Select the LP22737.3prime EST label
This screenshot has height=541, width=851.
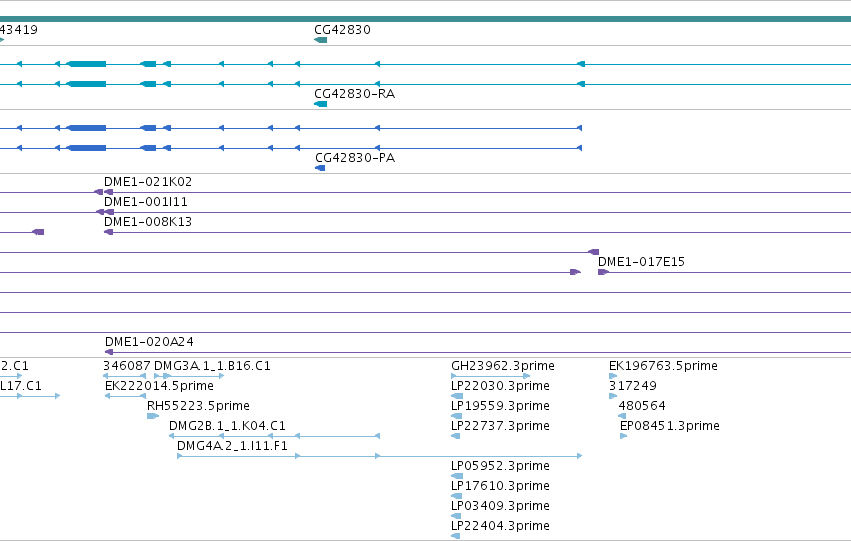(500, 426)
